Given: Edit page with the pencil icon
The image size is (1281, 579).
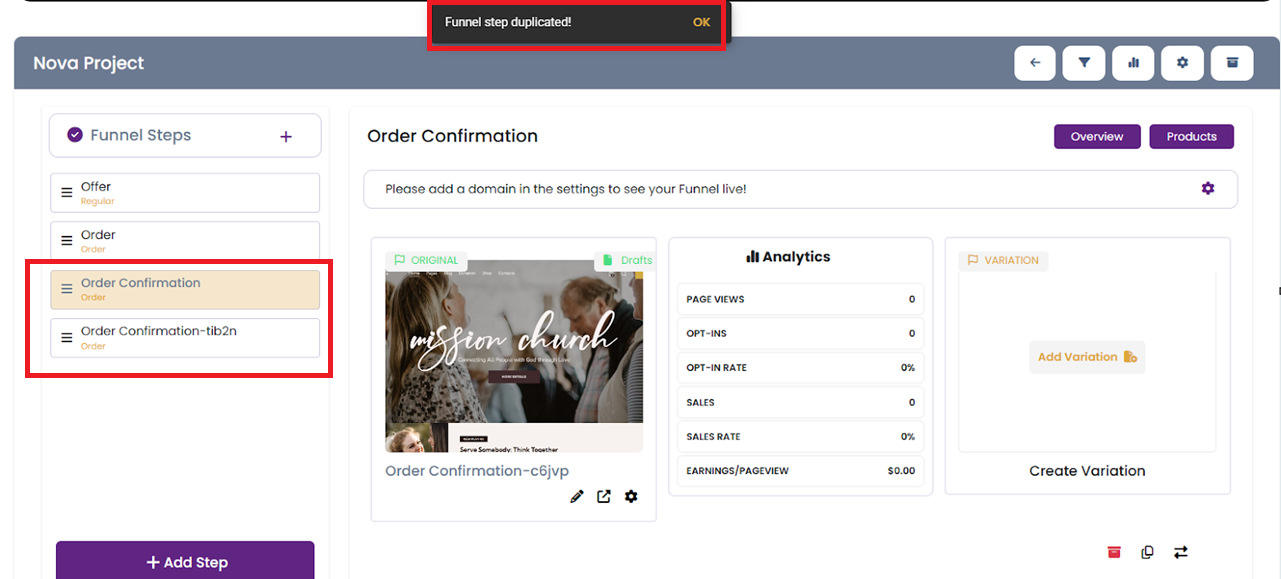Looking at the screenshot, I should pyautogui.click(x=577, y=497).
